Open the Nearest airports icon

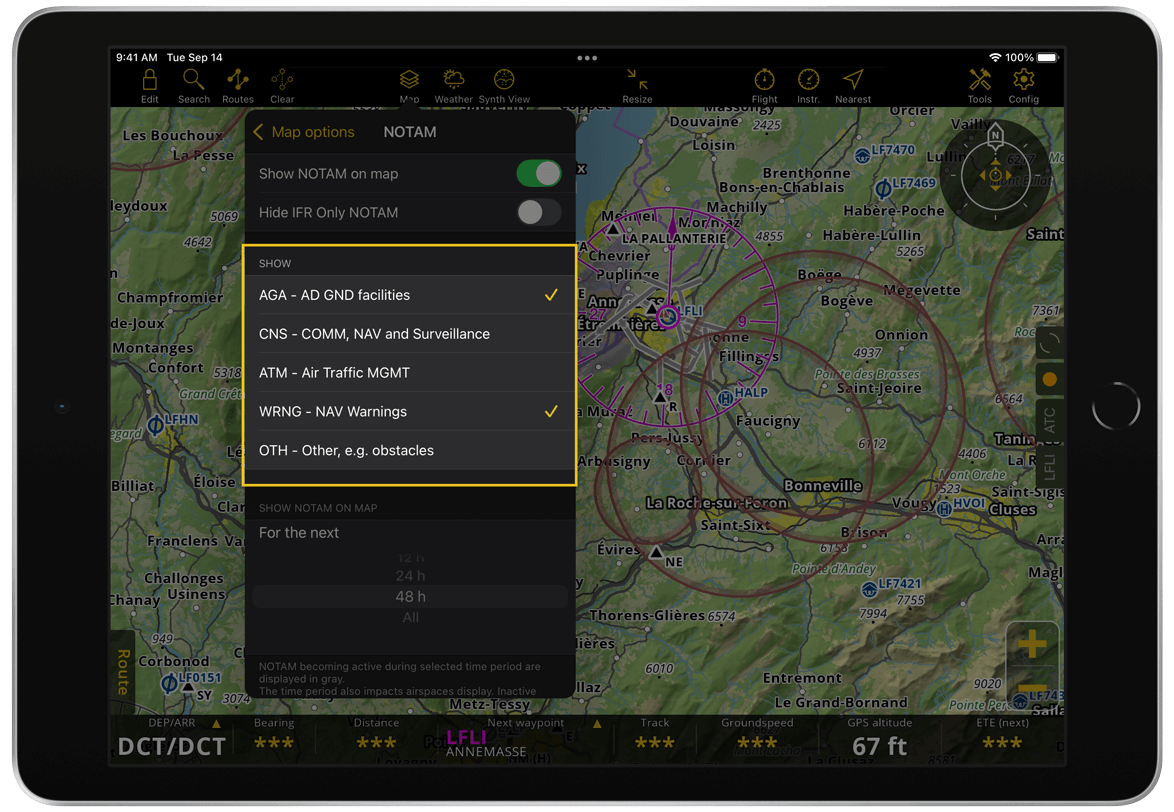(x=853, y=85)
